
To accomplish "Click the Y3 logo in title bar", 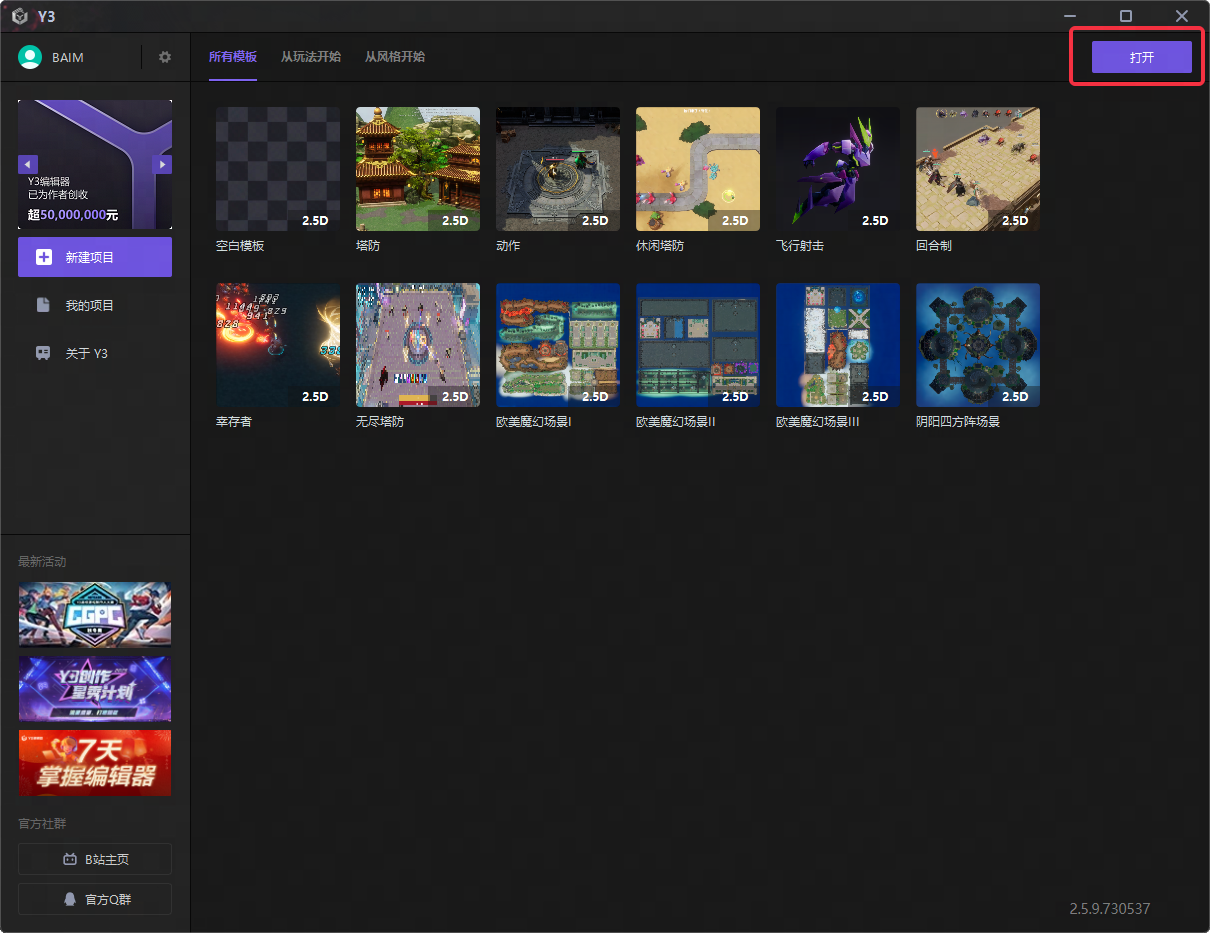I will (x=19, y=16).
